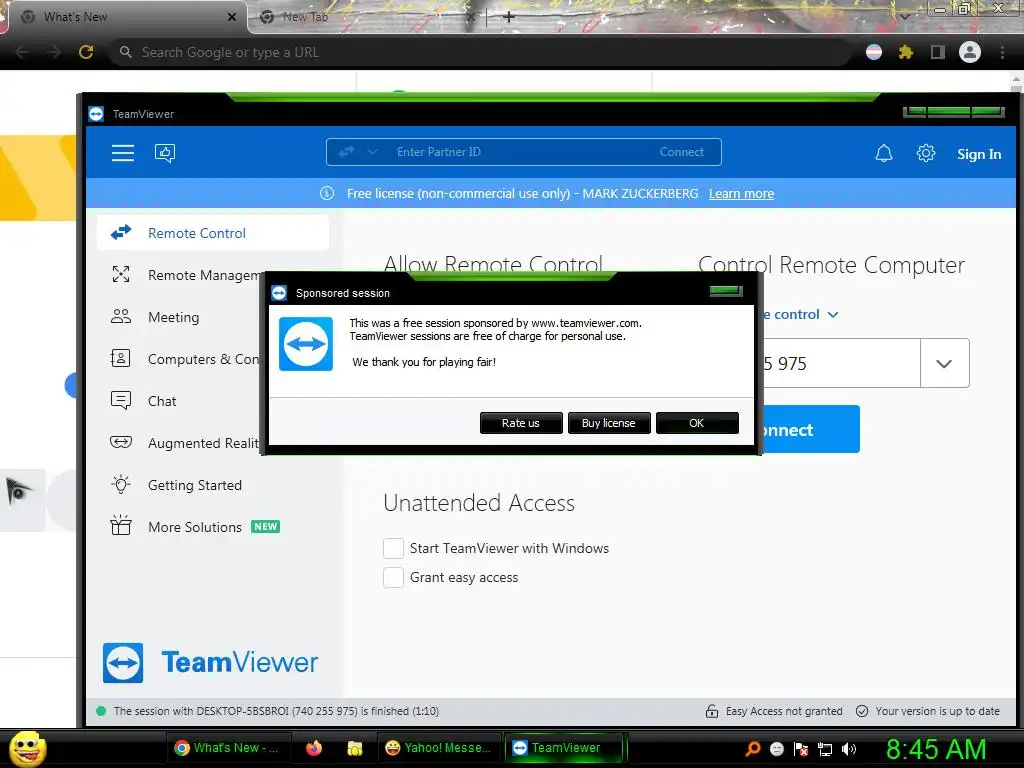1024x768 pixels.
Task: Reload the browser page
Action: pyautogui.click(x=86, y=52)
